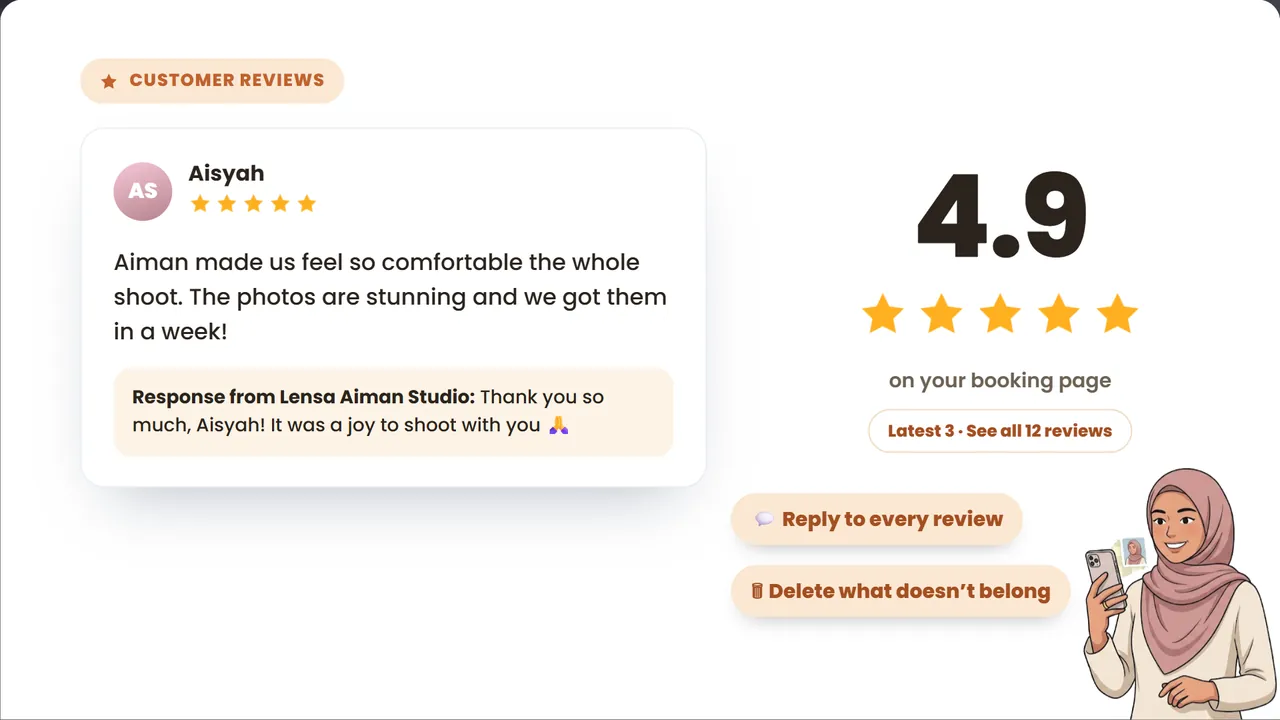Click the on your booking page text
This screenshot has height=720, width=1280.
pos(1000,381)
